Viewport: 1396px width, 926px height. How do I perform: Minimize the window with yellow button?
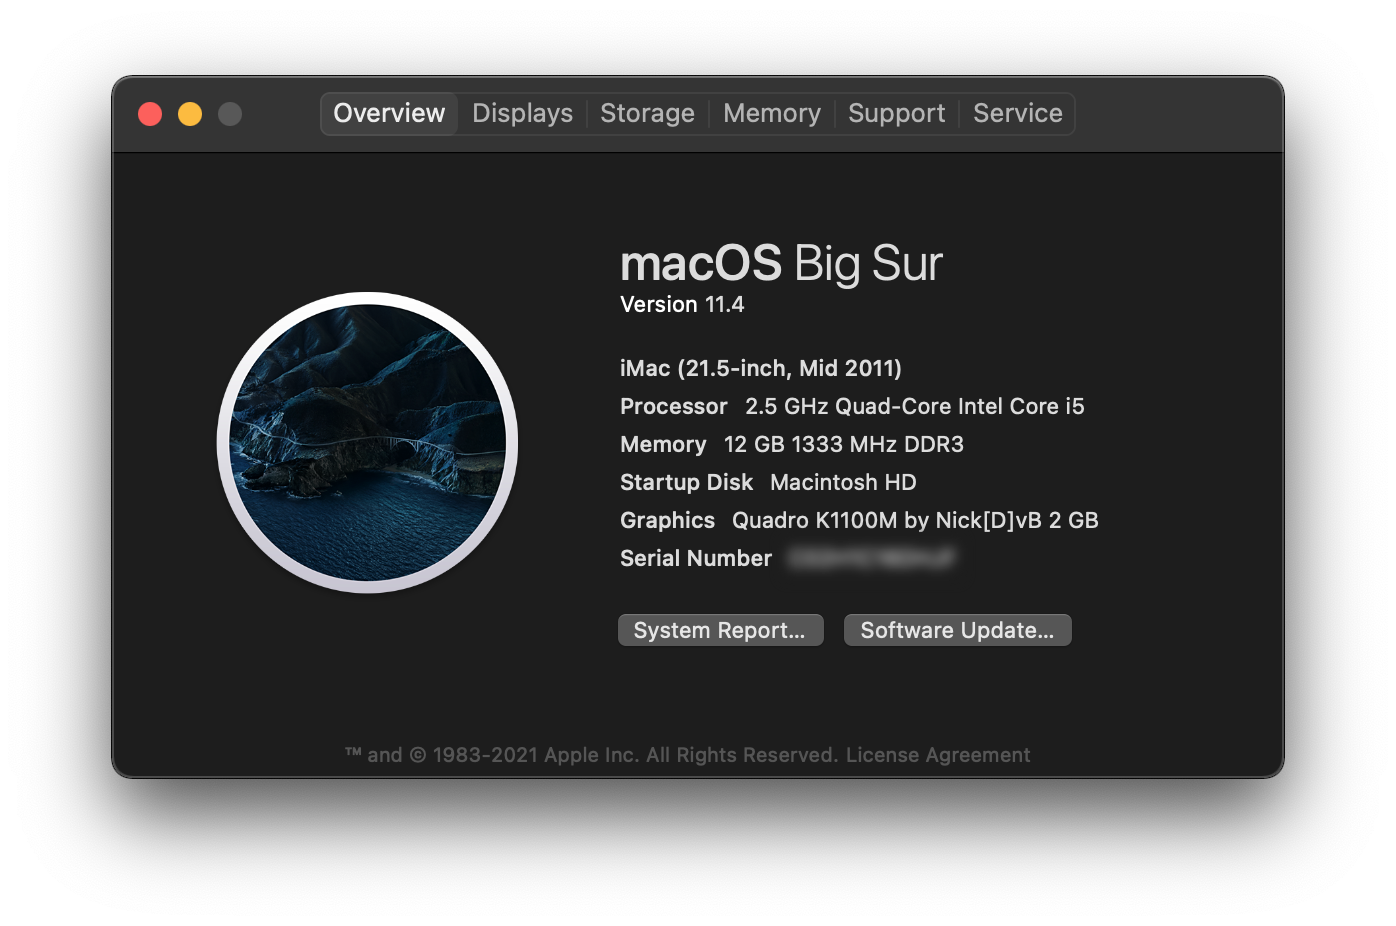190,114
